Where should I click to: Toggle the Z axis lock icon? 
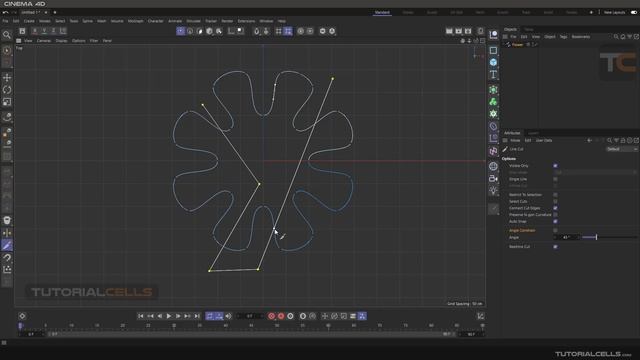point(53,31)
